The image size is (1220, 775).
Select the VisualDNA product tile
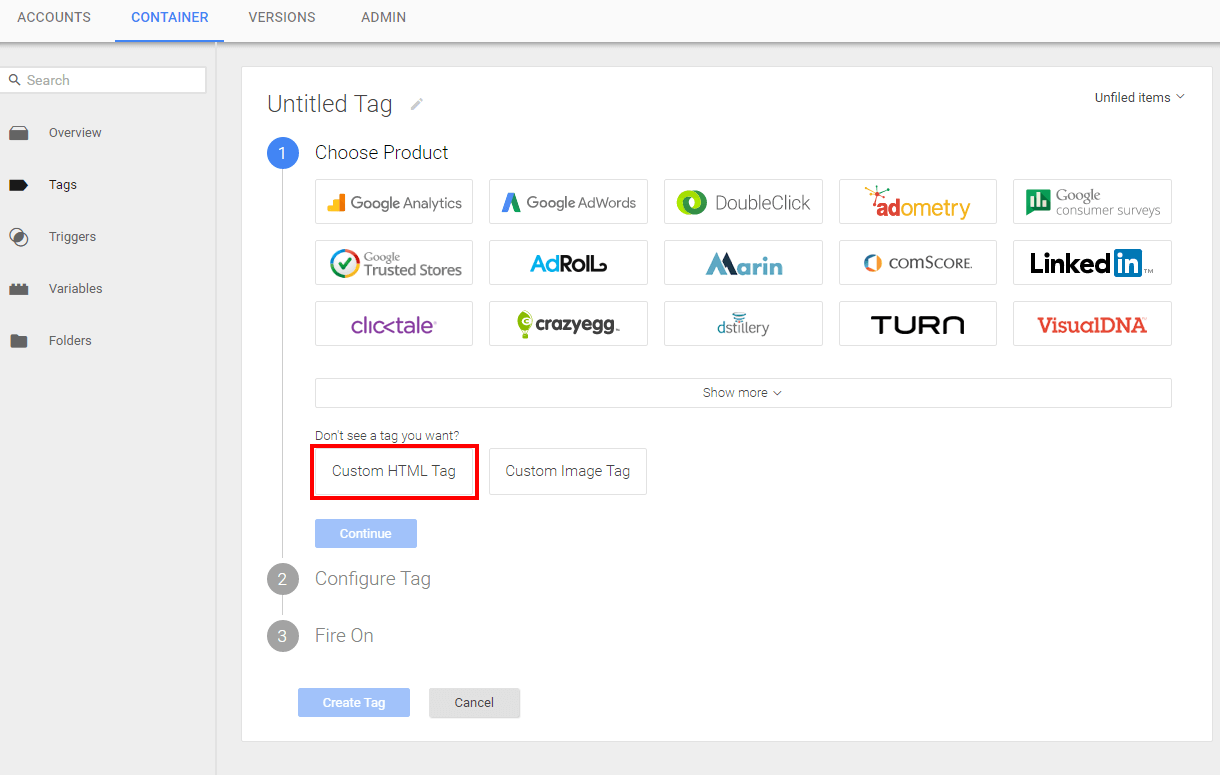[x=1092, y=324]
